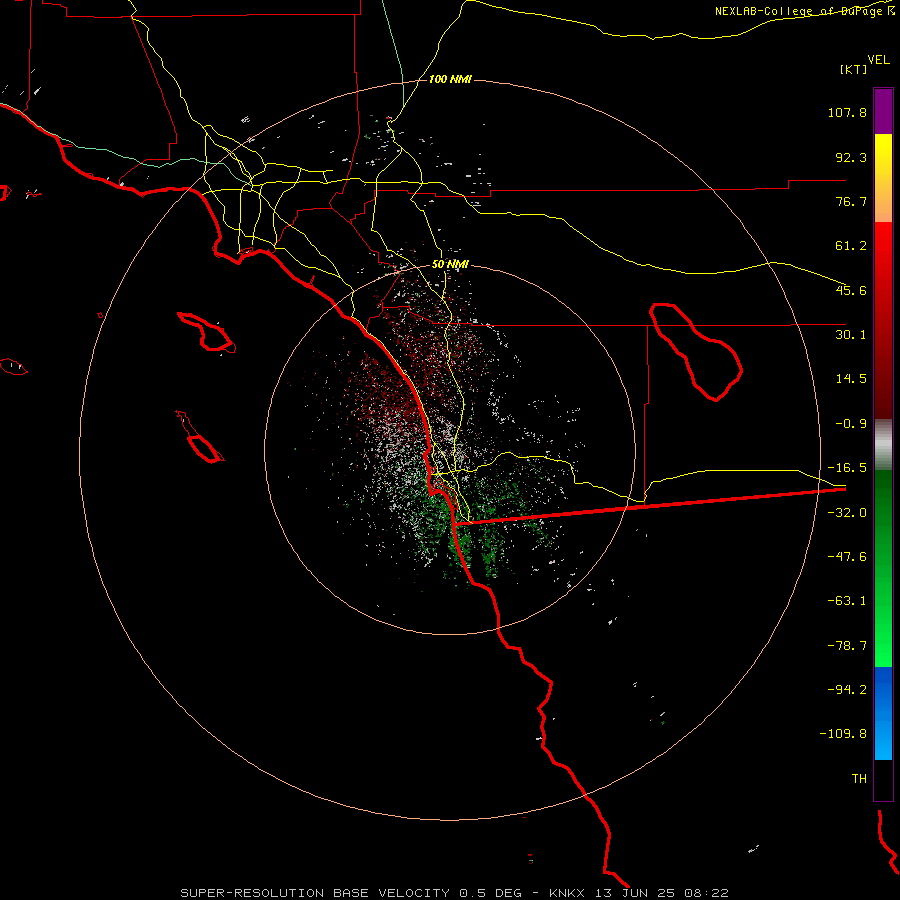The height and width of the screenshot is (900, 900).
Task: Click the Salton Sea outline
Action: (696, 352)
